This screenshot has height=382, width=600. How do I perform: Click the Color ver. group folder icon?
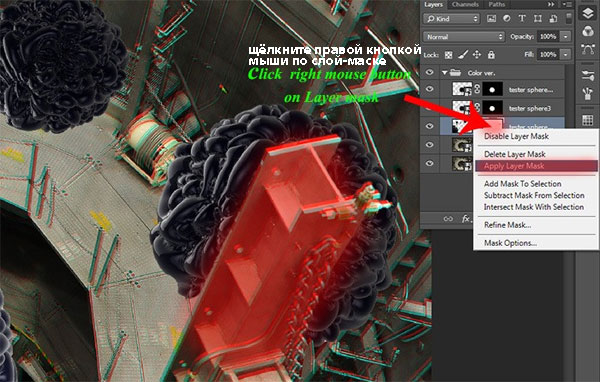[455, 72]
